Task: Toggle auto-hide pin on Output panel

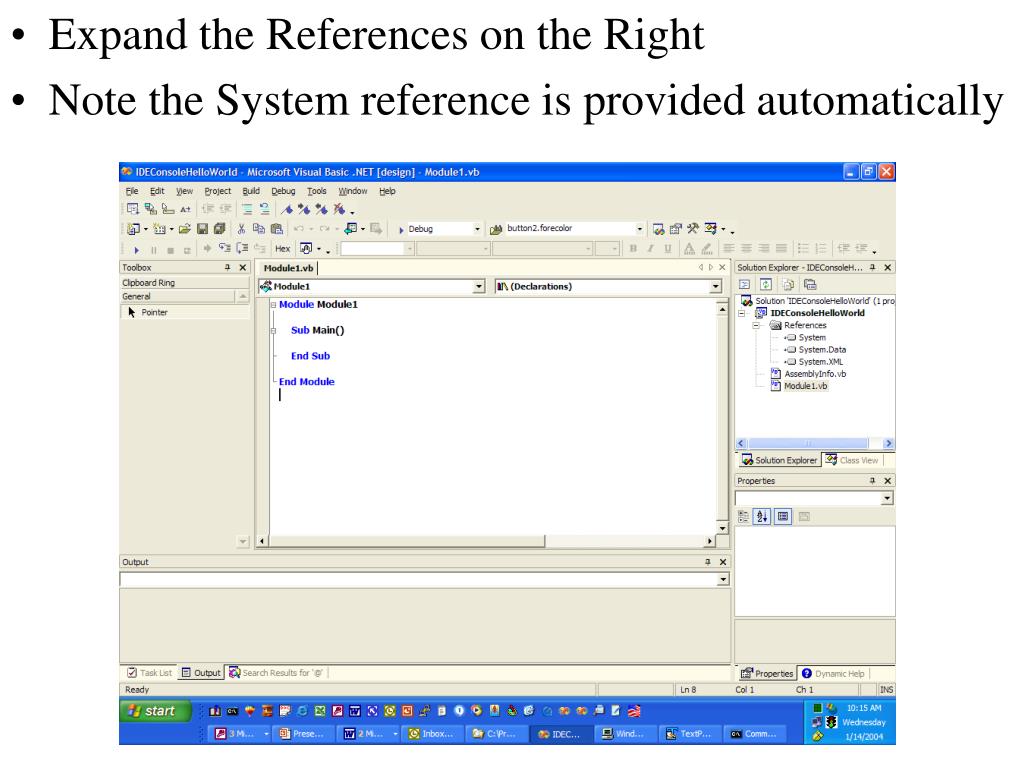Action: [707, 562]
